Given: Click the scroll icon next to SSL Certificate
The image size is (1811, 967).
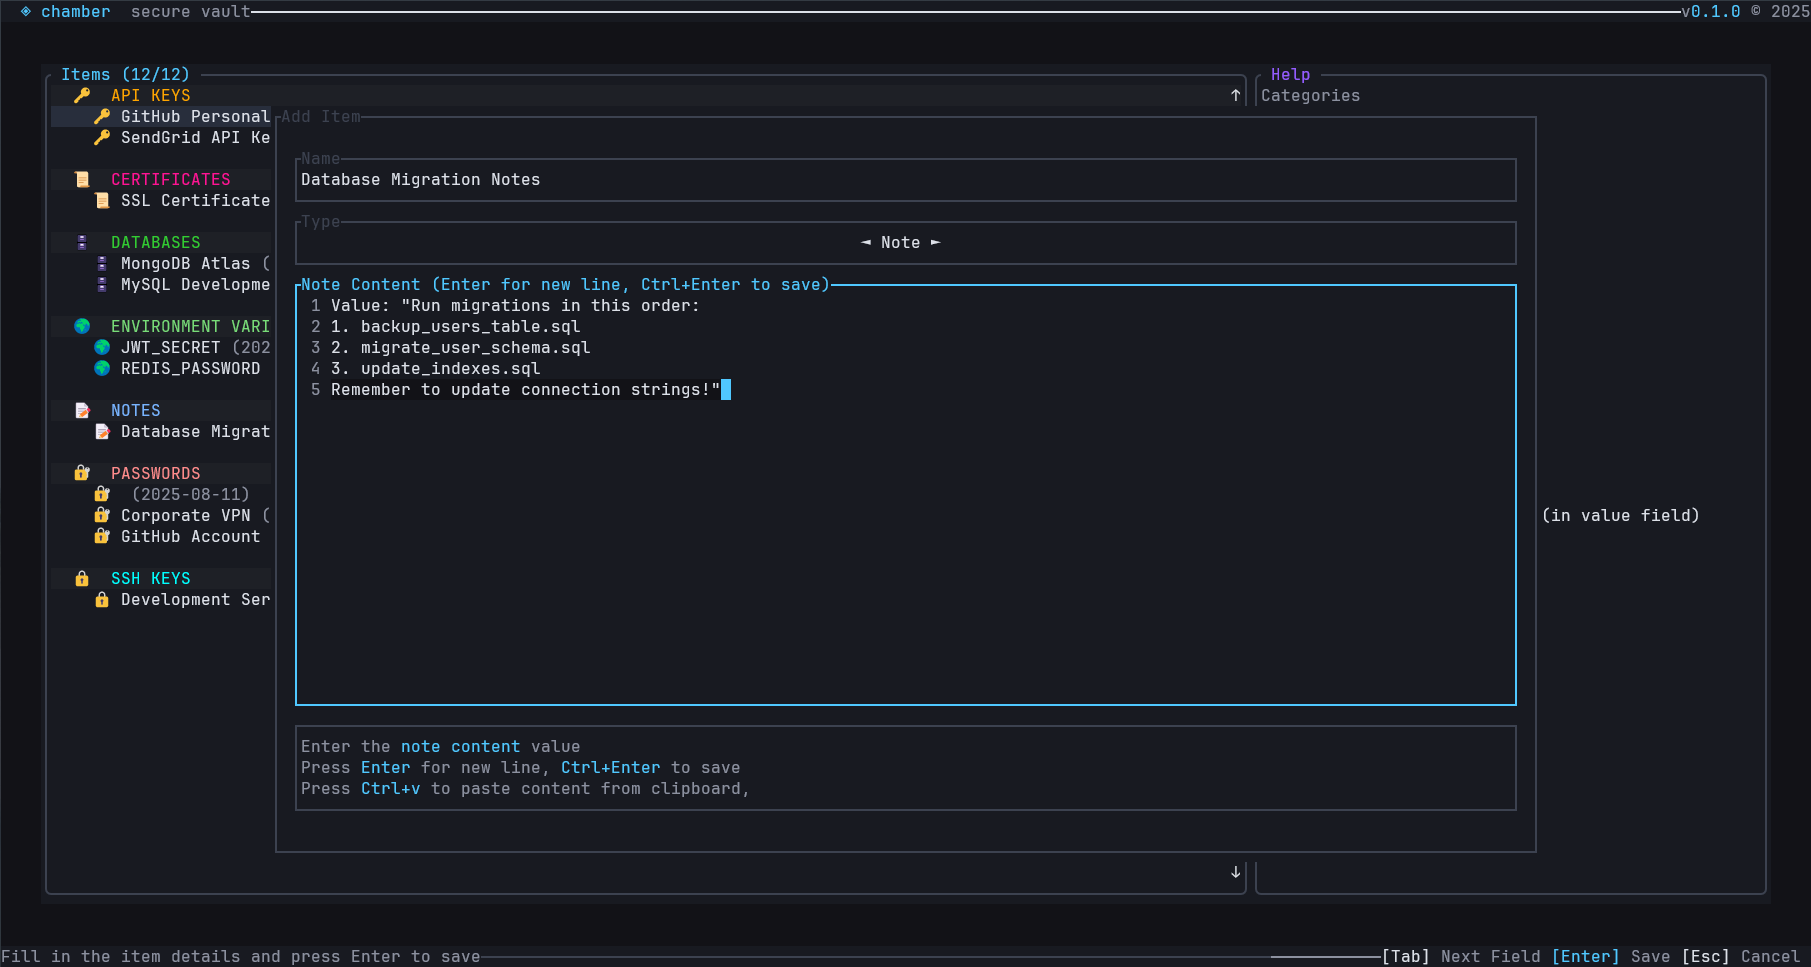Looking at the screenshot, I should (x=102, y=201).
